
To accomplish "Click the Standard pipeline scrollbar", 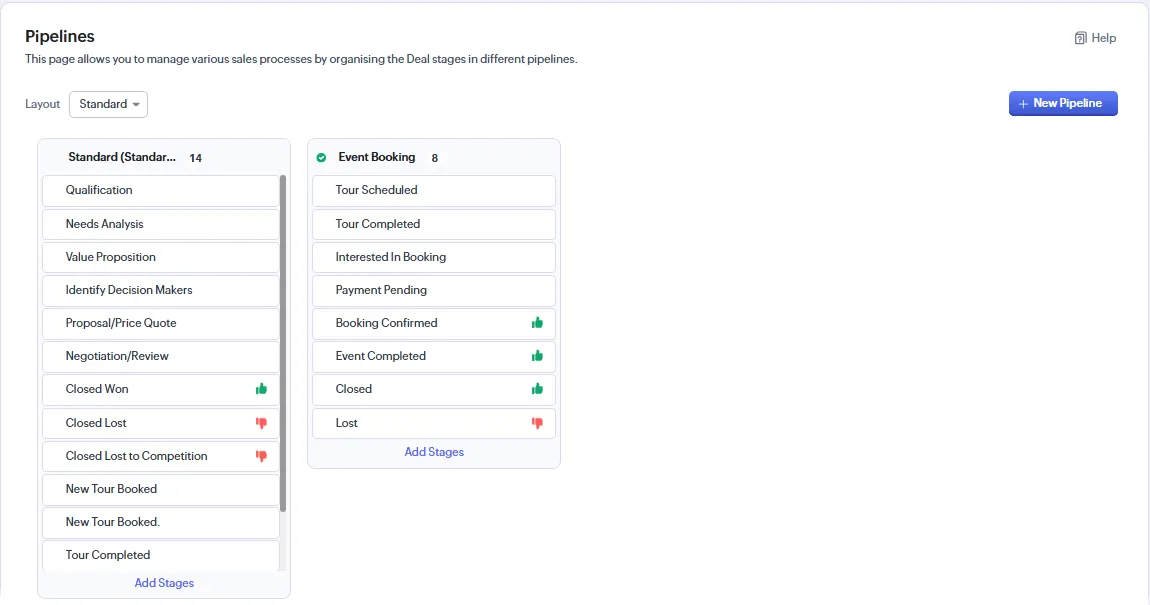I will click(x=283, y=343).
